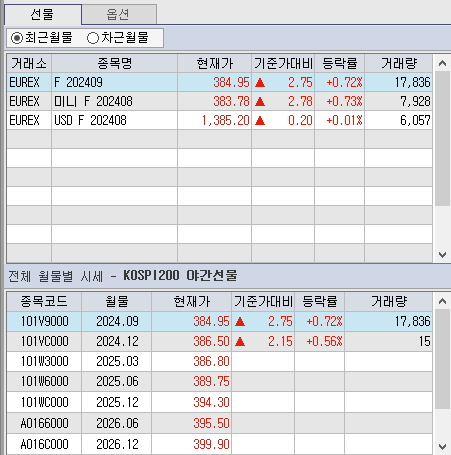
Task: Click upper table scrollbar up arrow
Action: (x=442, y=63)
